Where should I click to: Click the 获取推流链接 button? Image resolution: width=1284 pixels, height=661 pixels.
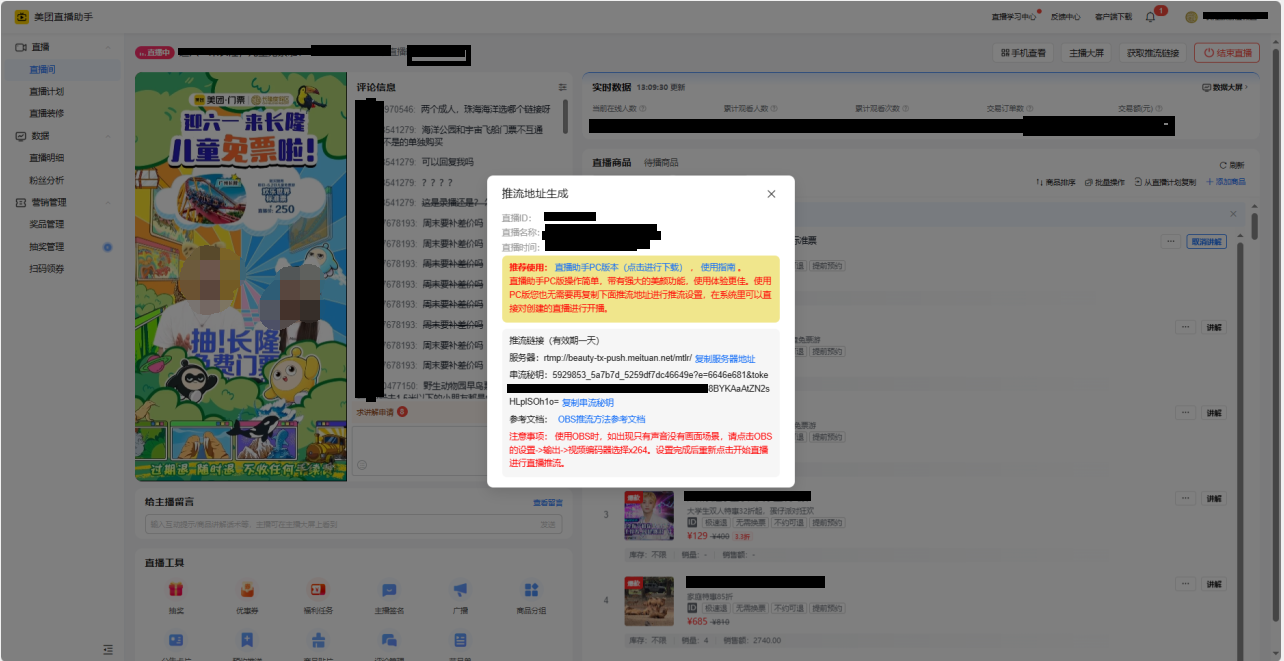[x=1153, y=53]
